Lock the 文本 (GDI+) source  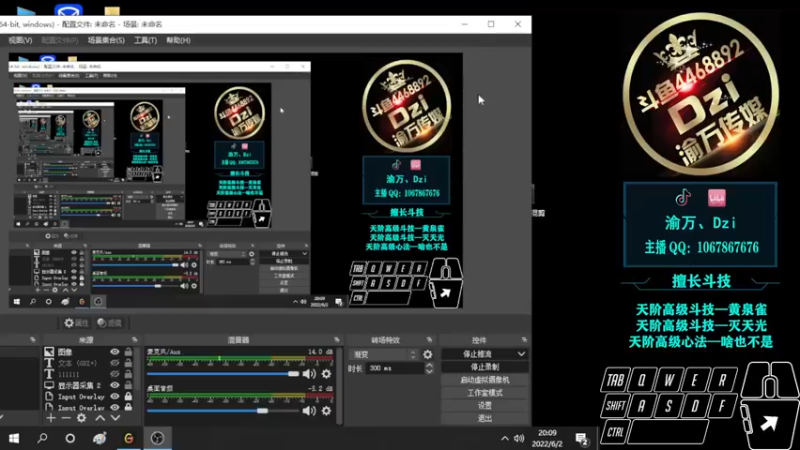[128, 363]
